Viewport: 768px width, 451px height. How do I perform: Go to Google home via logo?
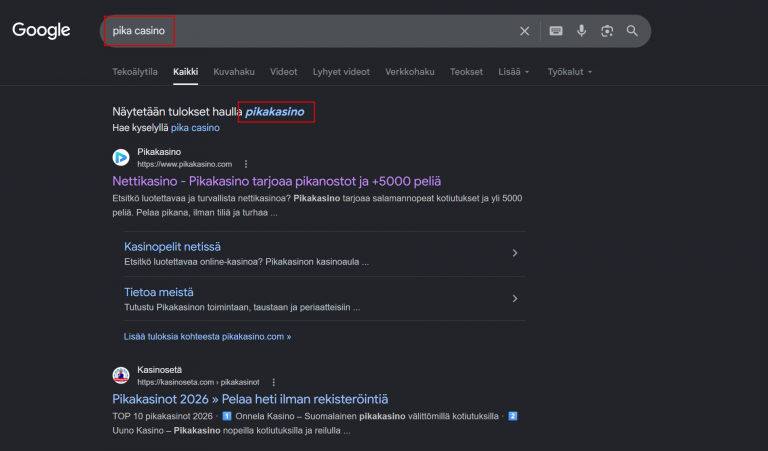click(41, 31)
